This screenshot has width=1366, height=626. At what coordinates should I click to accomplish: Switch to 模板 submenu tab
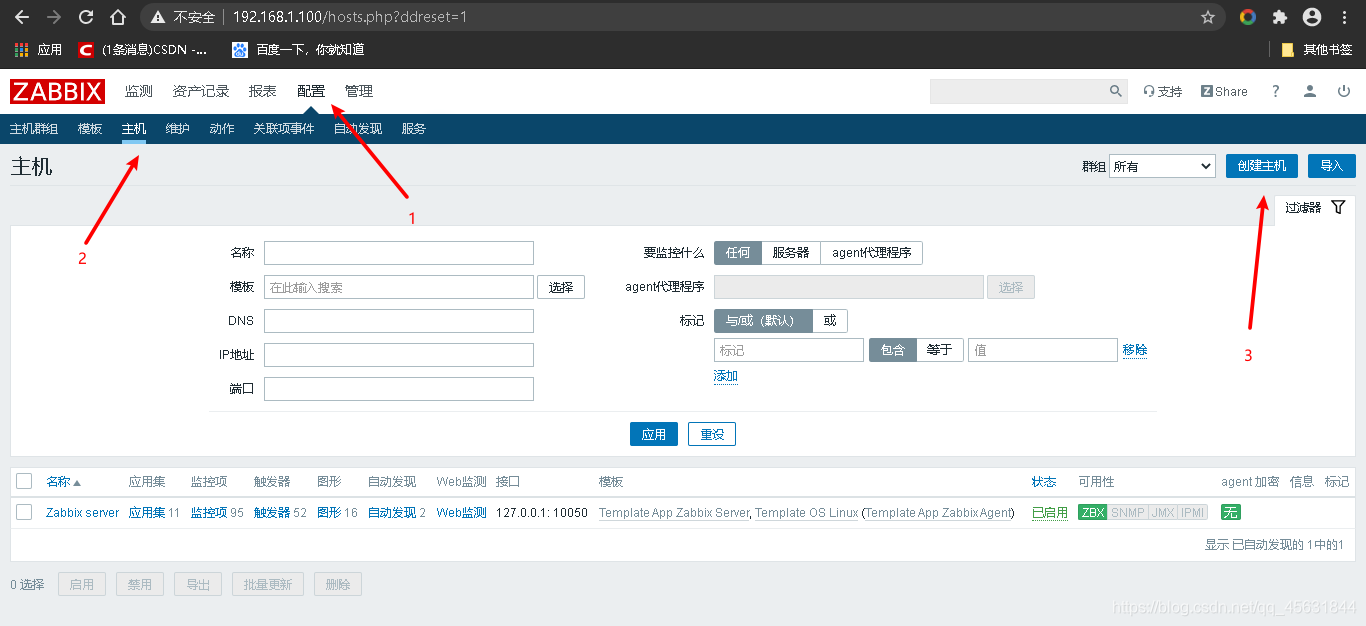[x=90, y=129]
